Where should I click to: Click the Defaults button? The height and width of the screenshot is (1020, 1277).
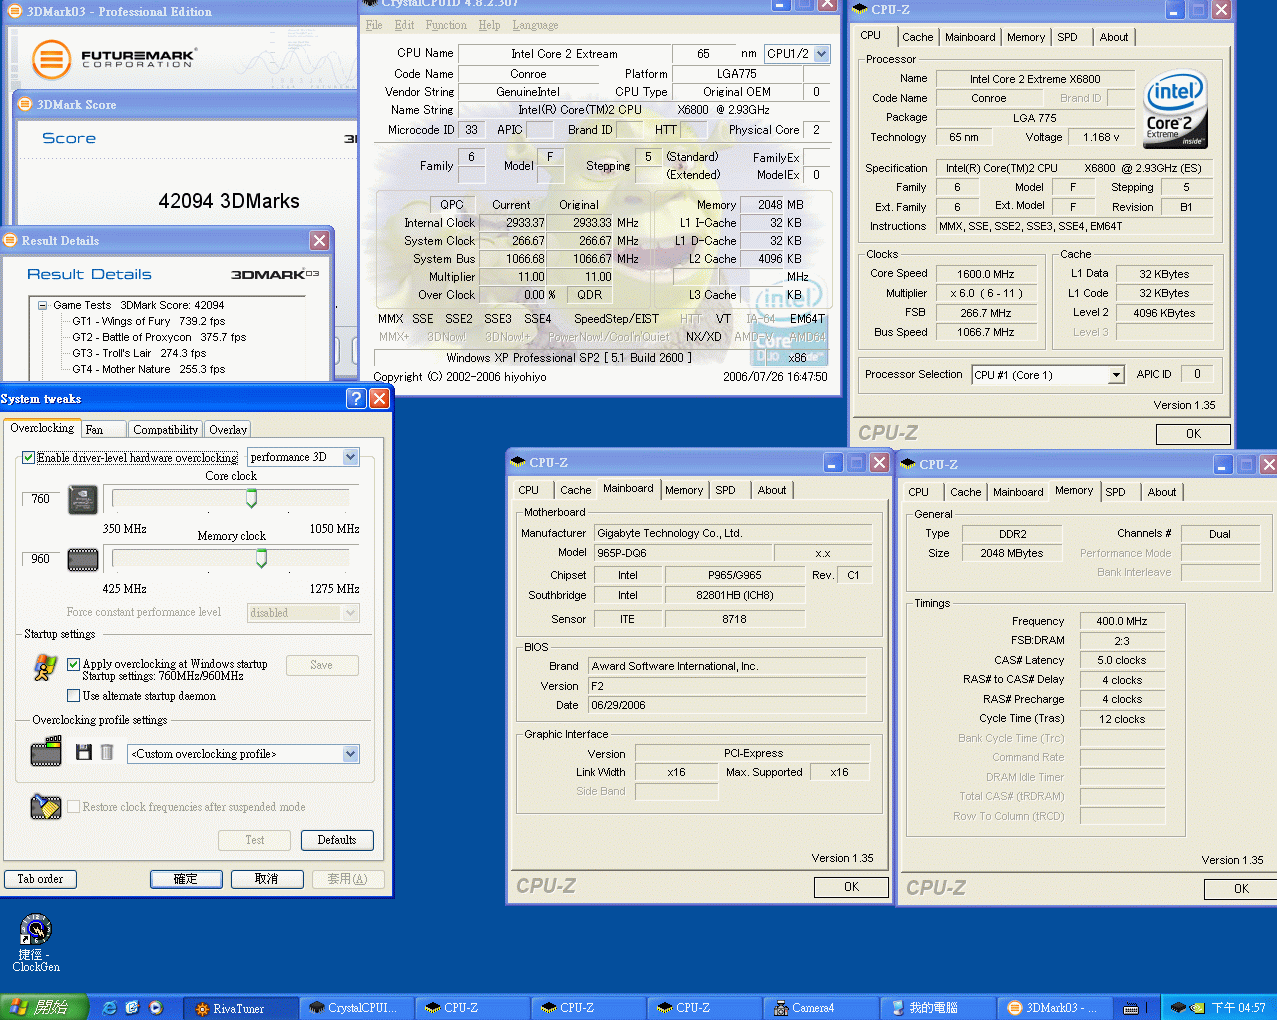[337, 840]
